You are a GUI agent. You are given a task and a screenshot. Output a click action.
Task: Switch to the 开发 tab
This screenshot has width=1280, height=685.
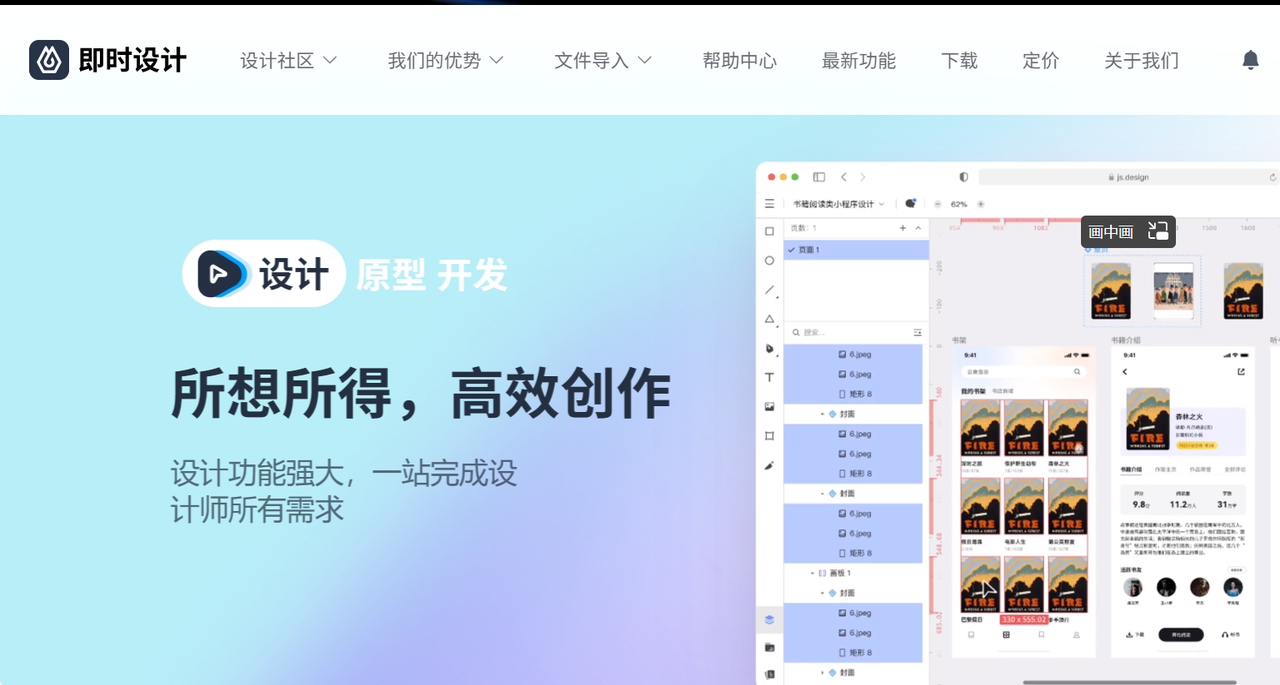(472, 274)
